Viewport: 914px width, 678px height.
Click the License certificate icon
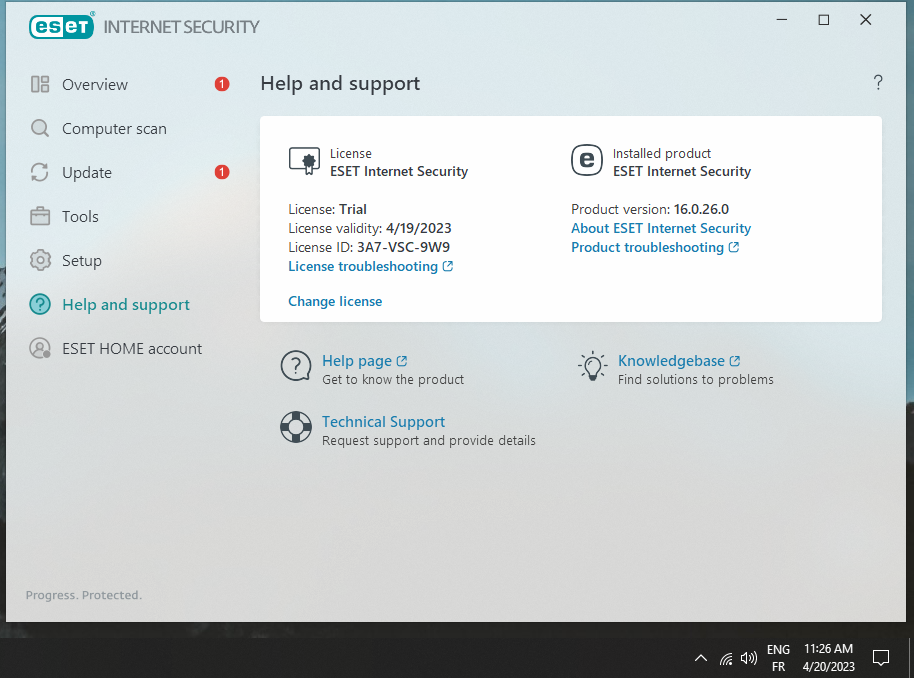coord(304,161)
